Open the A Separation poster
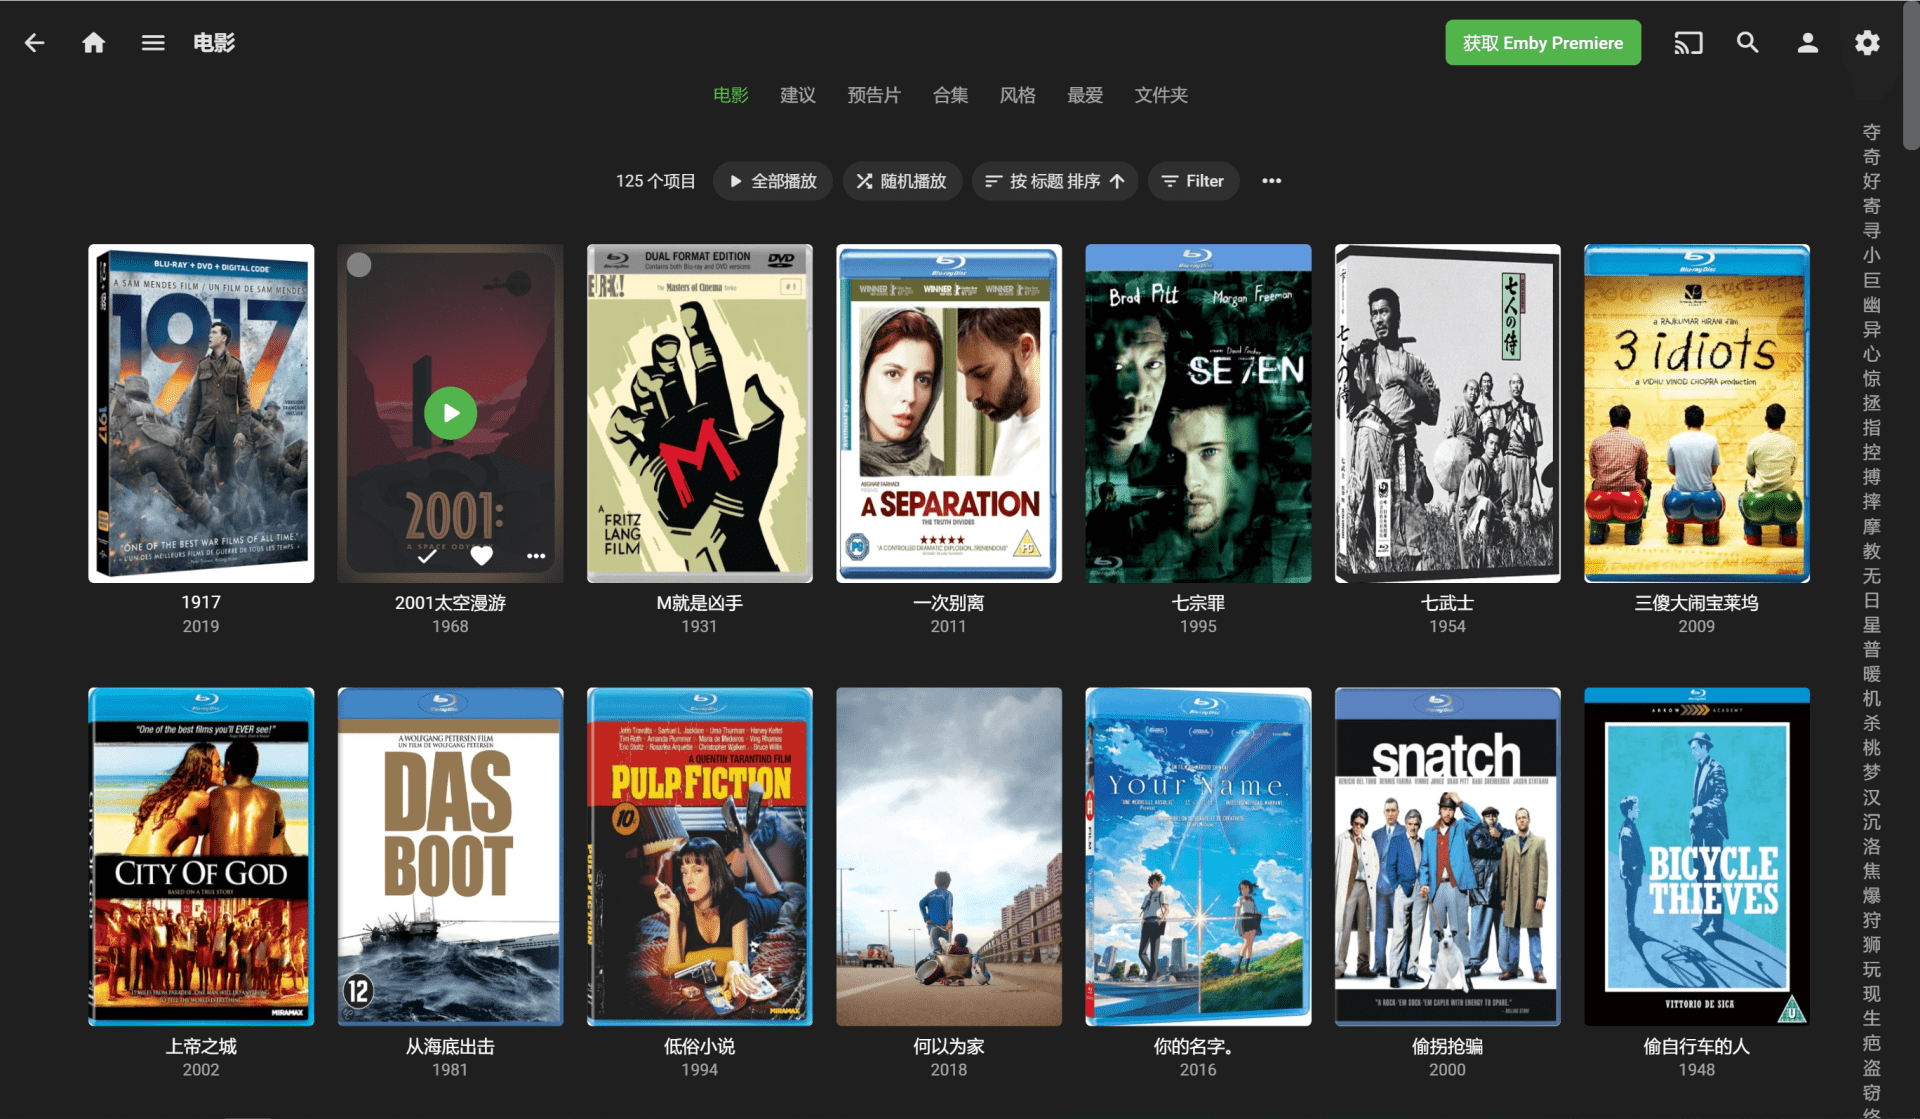This screenshot has width=1920, height=1119. 949,413
